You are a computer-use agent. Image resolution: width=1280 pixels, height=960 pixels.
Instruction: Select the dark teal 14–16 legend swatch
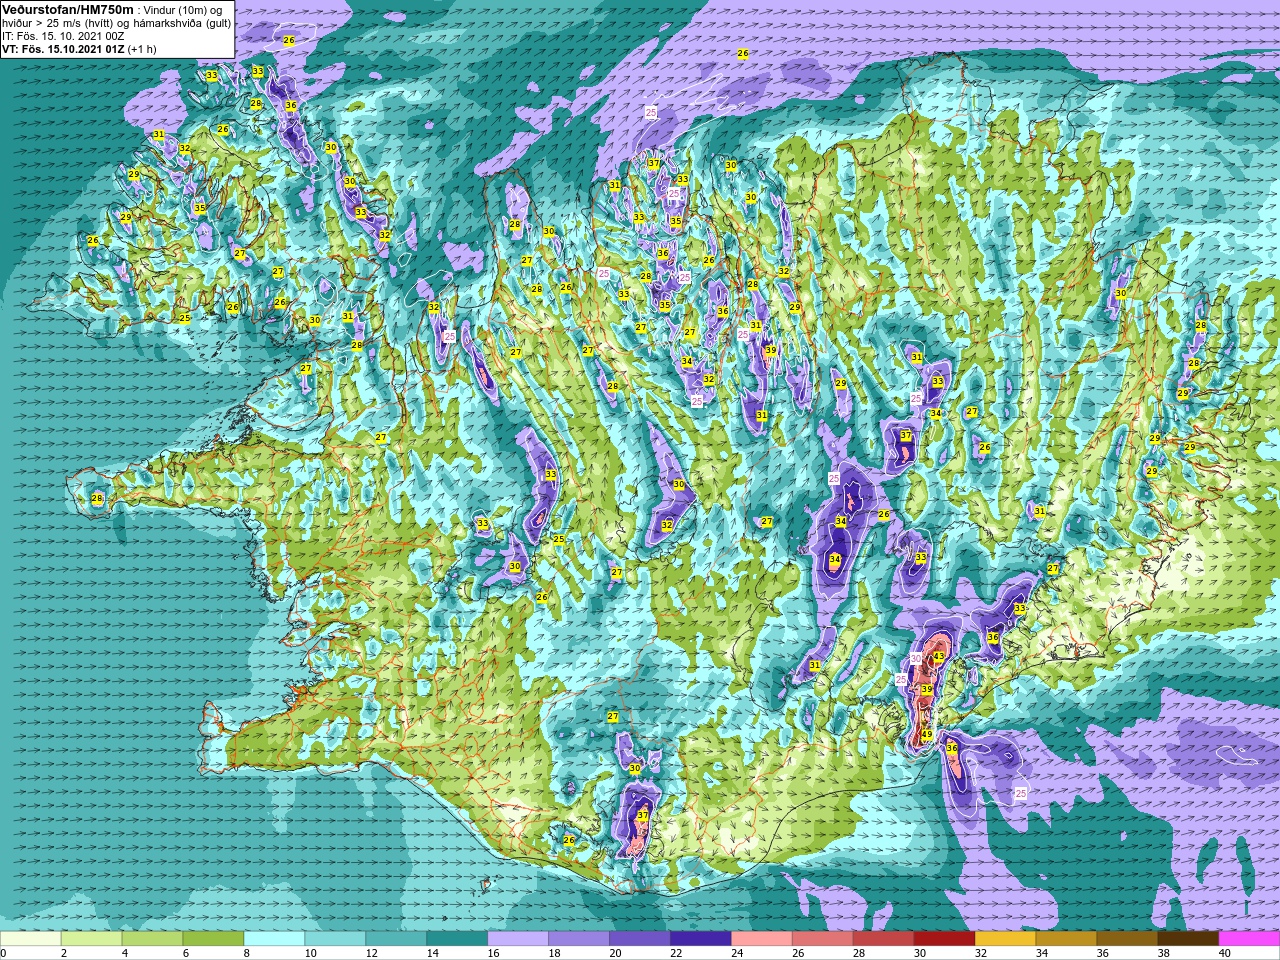coord(457,939)
